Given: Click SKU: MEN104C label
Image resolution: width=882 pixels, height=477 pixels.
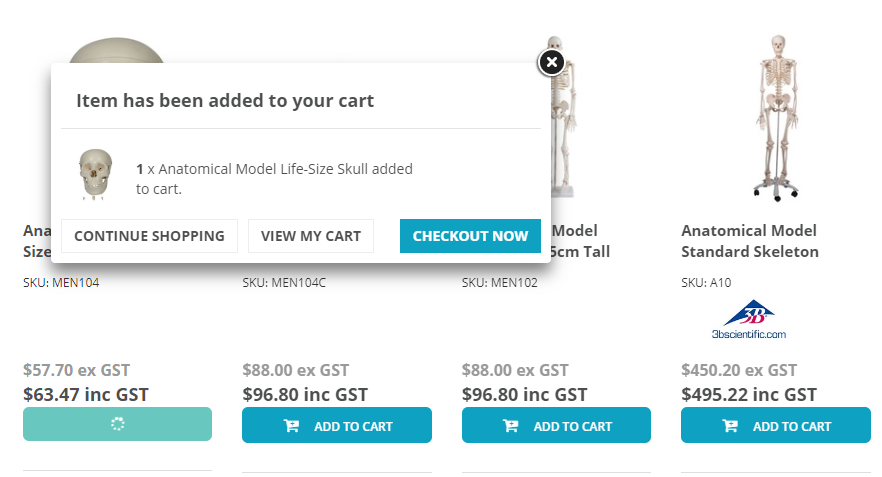Looking at the screenshot, I should (x=284, y=282).
